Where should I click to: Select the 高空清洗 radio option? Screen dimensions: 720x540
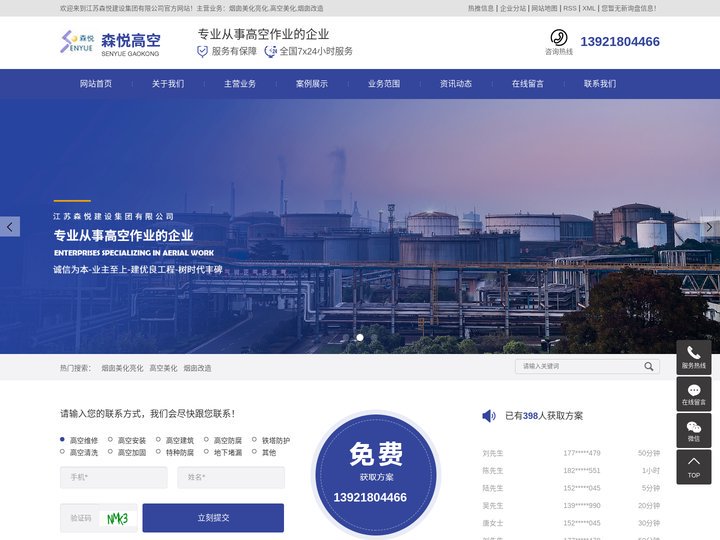point(62,452)
